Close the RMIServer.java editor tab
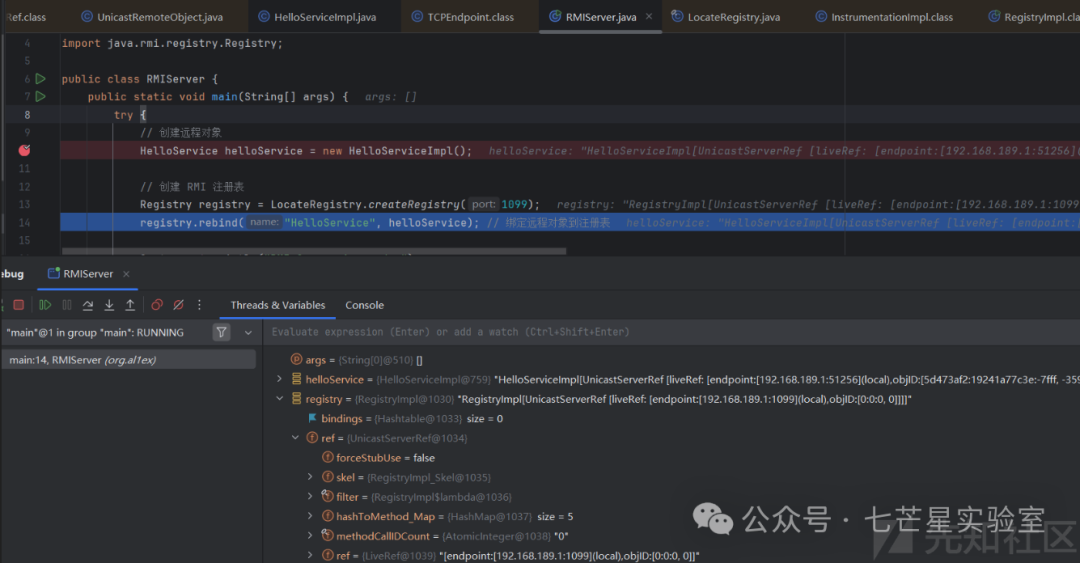 pyautogui.click(x=649, y=17)
